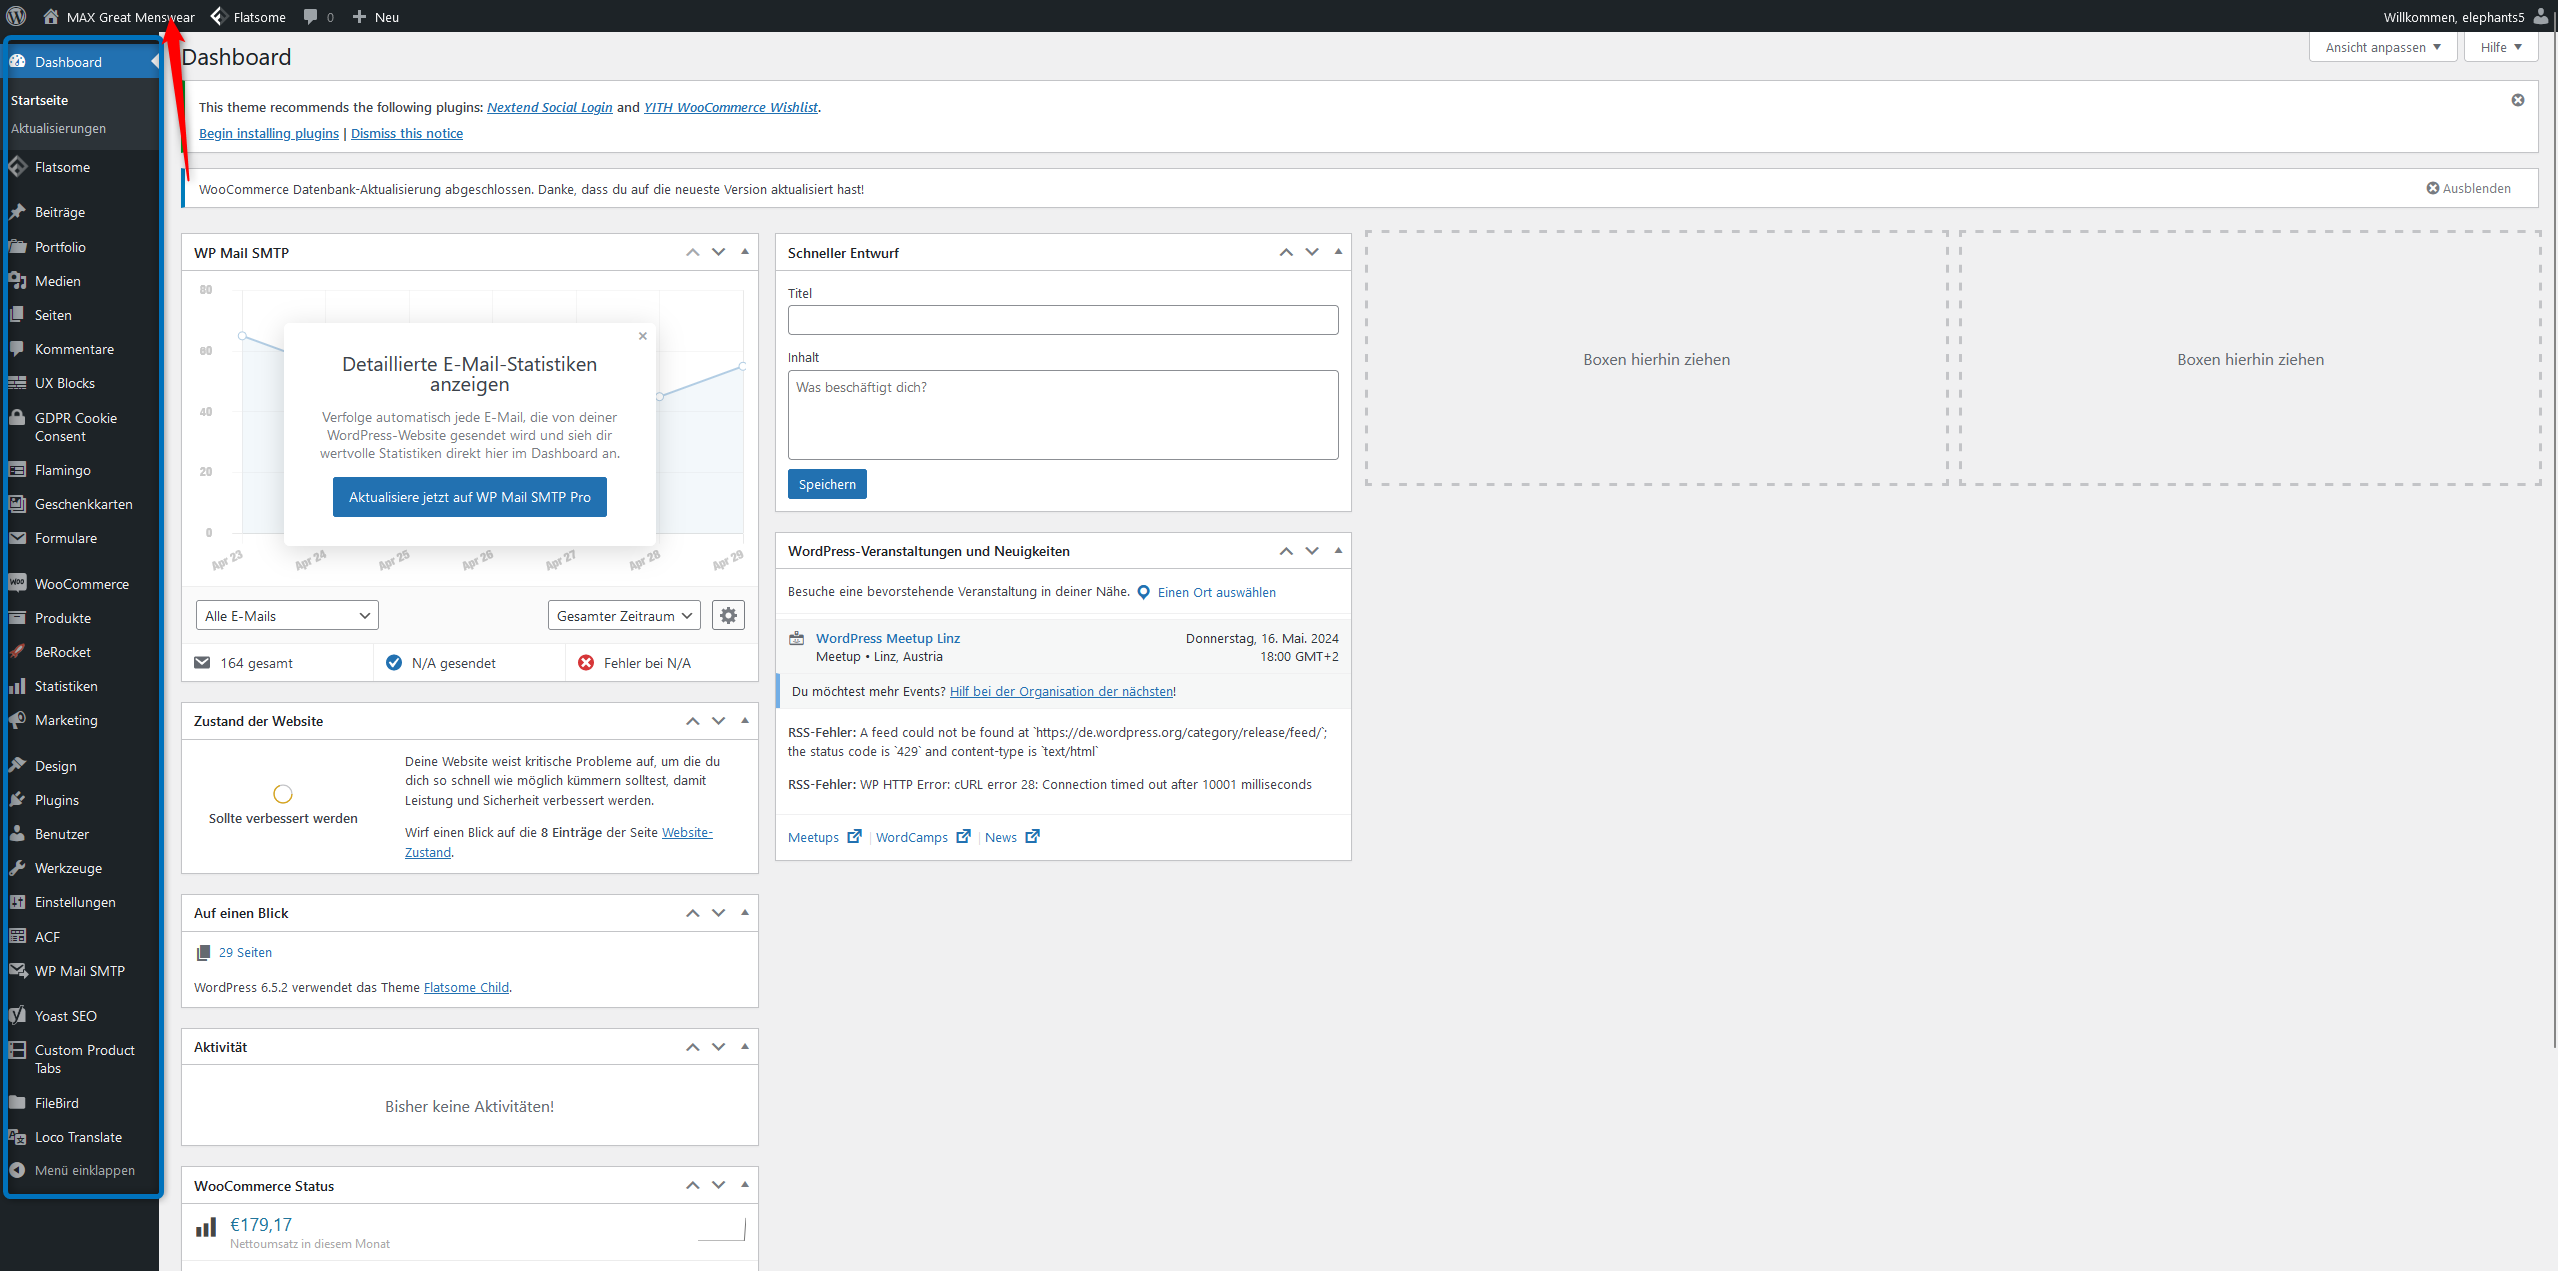The image size is (2558, 1271).
Task: Open the Meetups external link
Action: pos(824,837)
